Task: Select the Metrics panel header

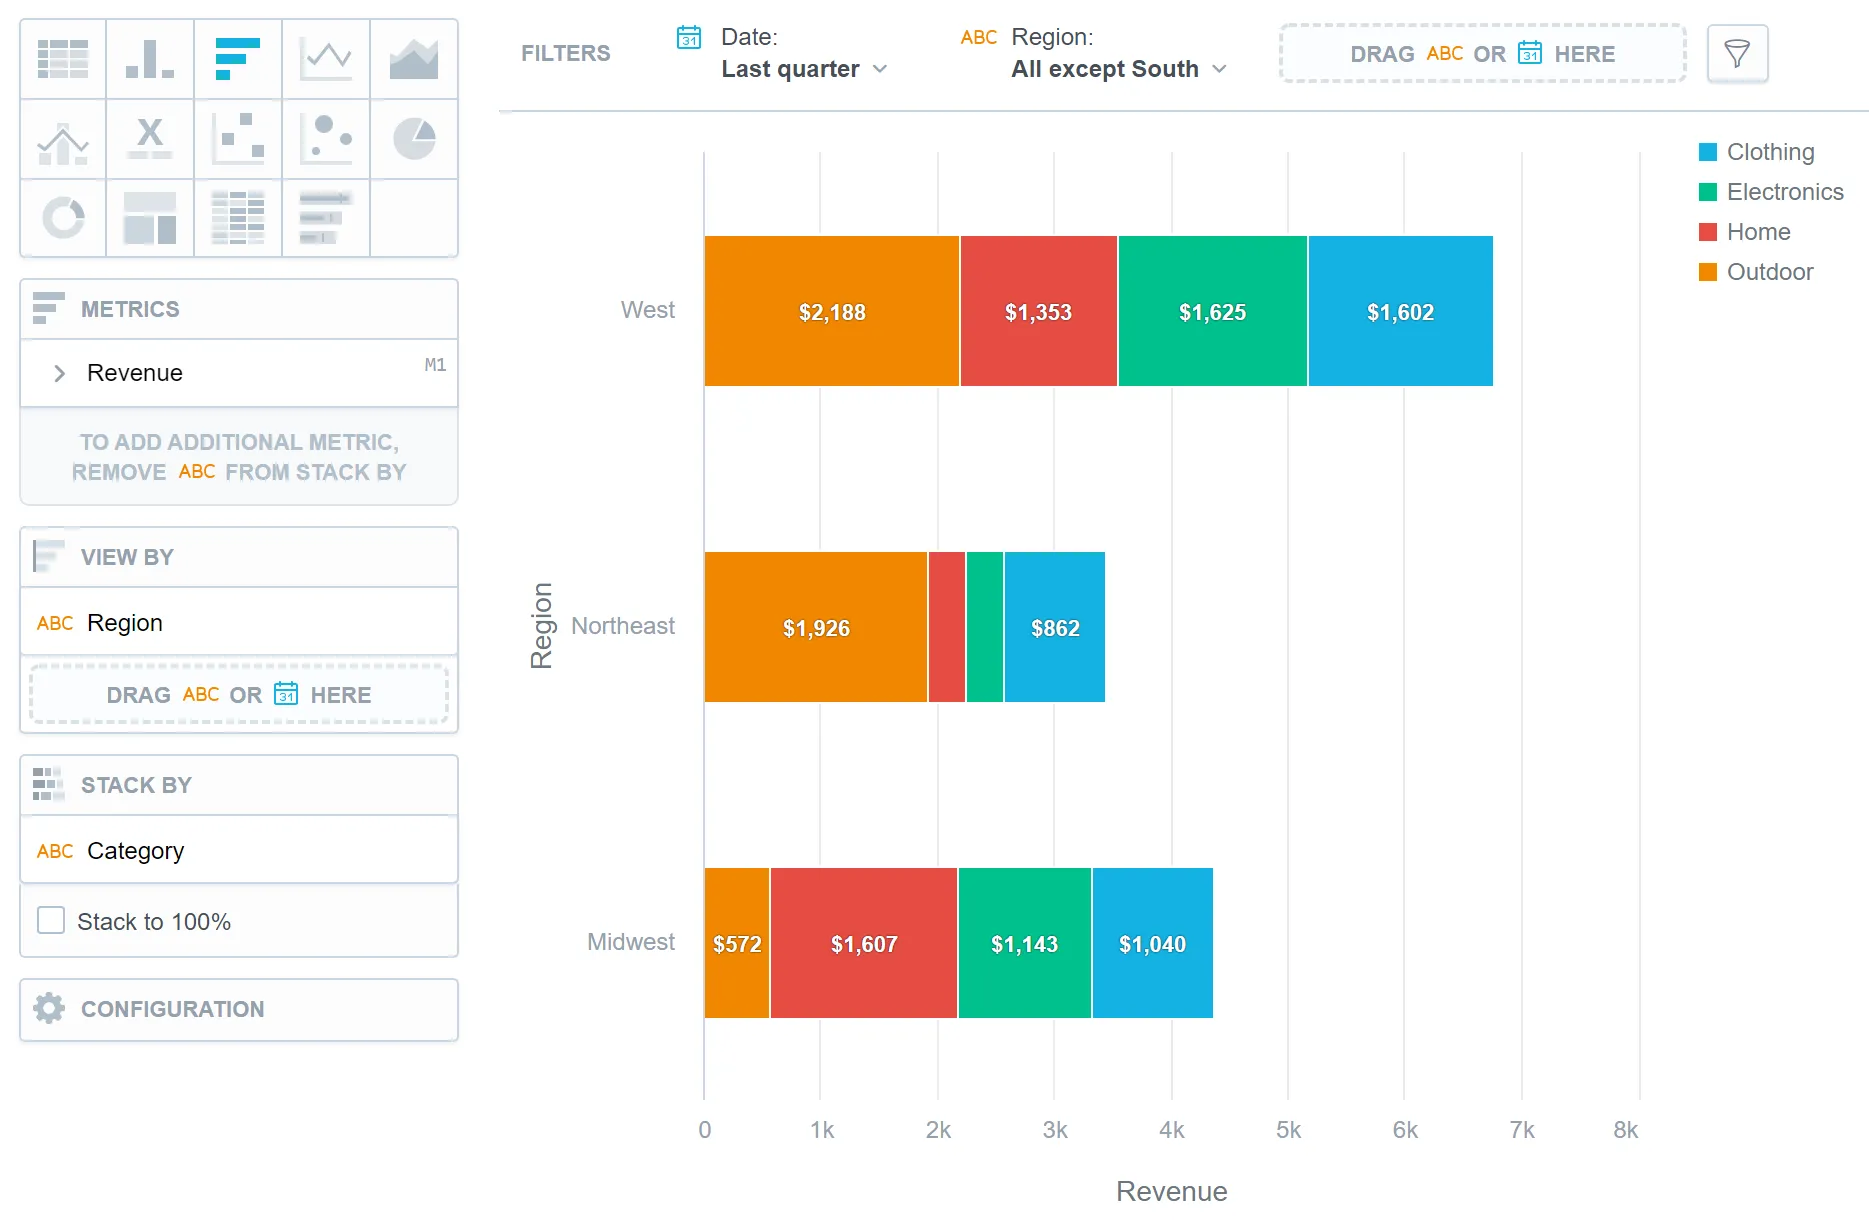Action: point(129,308)
